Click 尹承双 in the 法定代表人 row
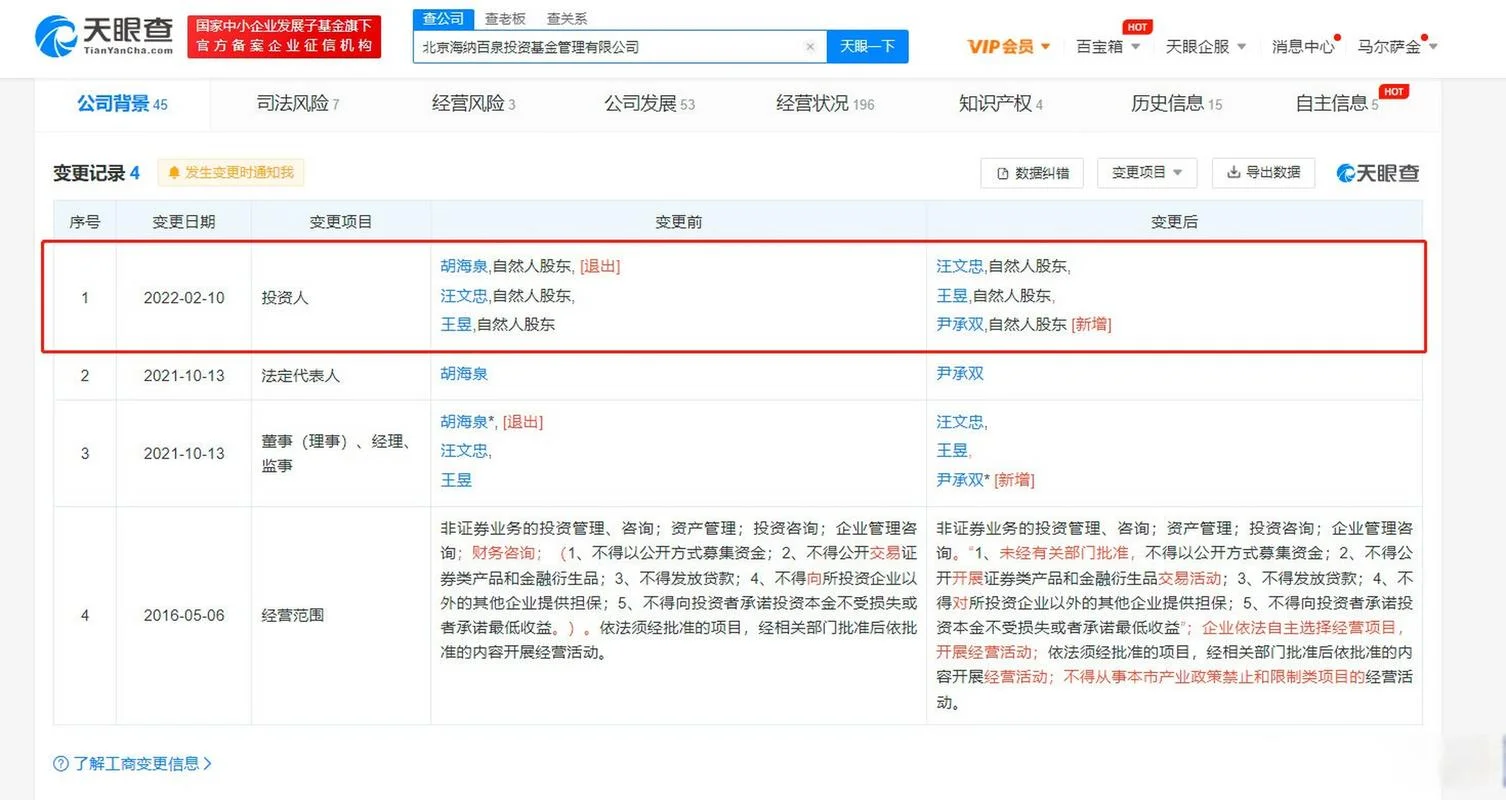The height and width of the screenshot is (800, 1506). 960,373
